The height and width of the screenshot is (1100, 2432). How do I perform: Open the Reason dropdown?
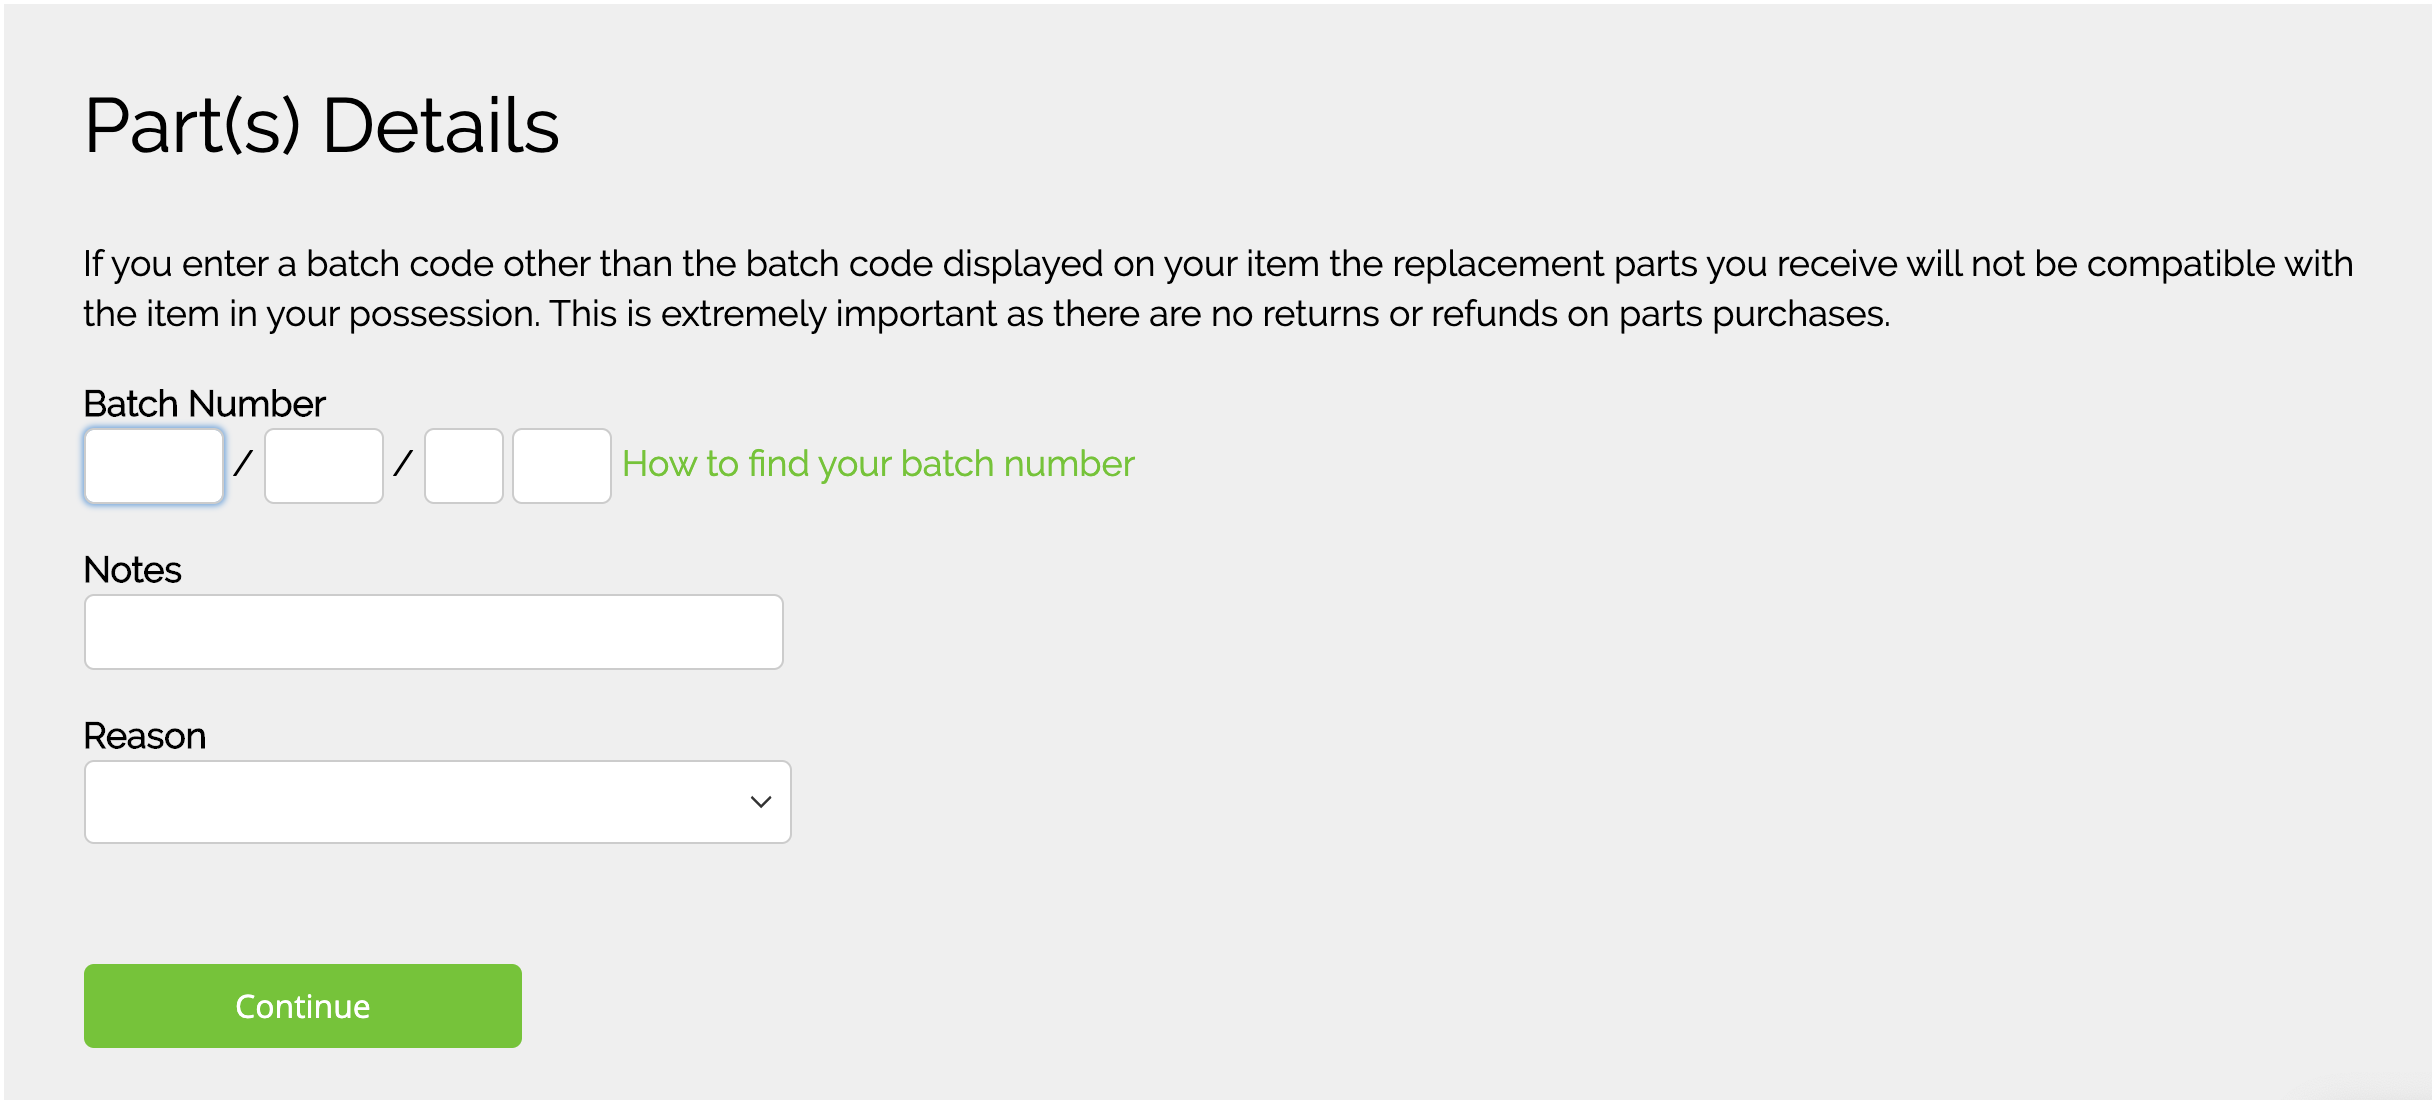click(438, 802)
